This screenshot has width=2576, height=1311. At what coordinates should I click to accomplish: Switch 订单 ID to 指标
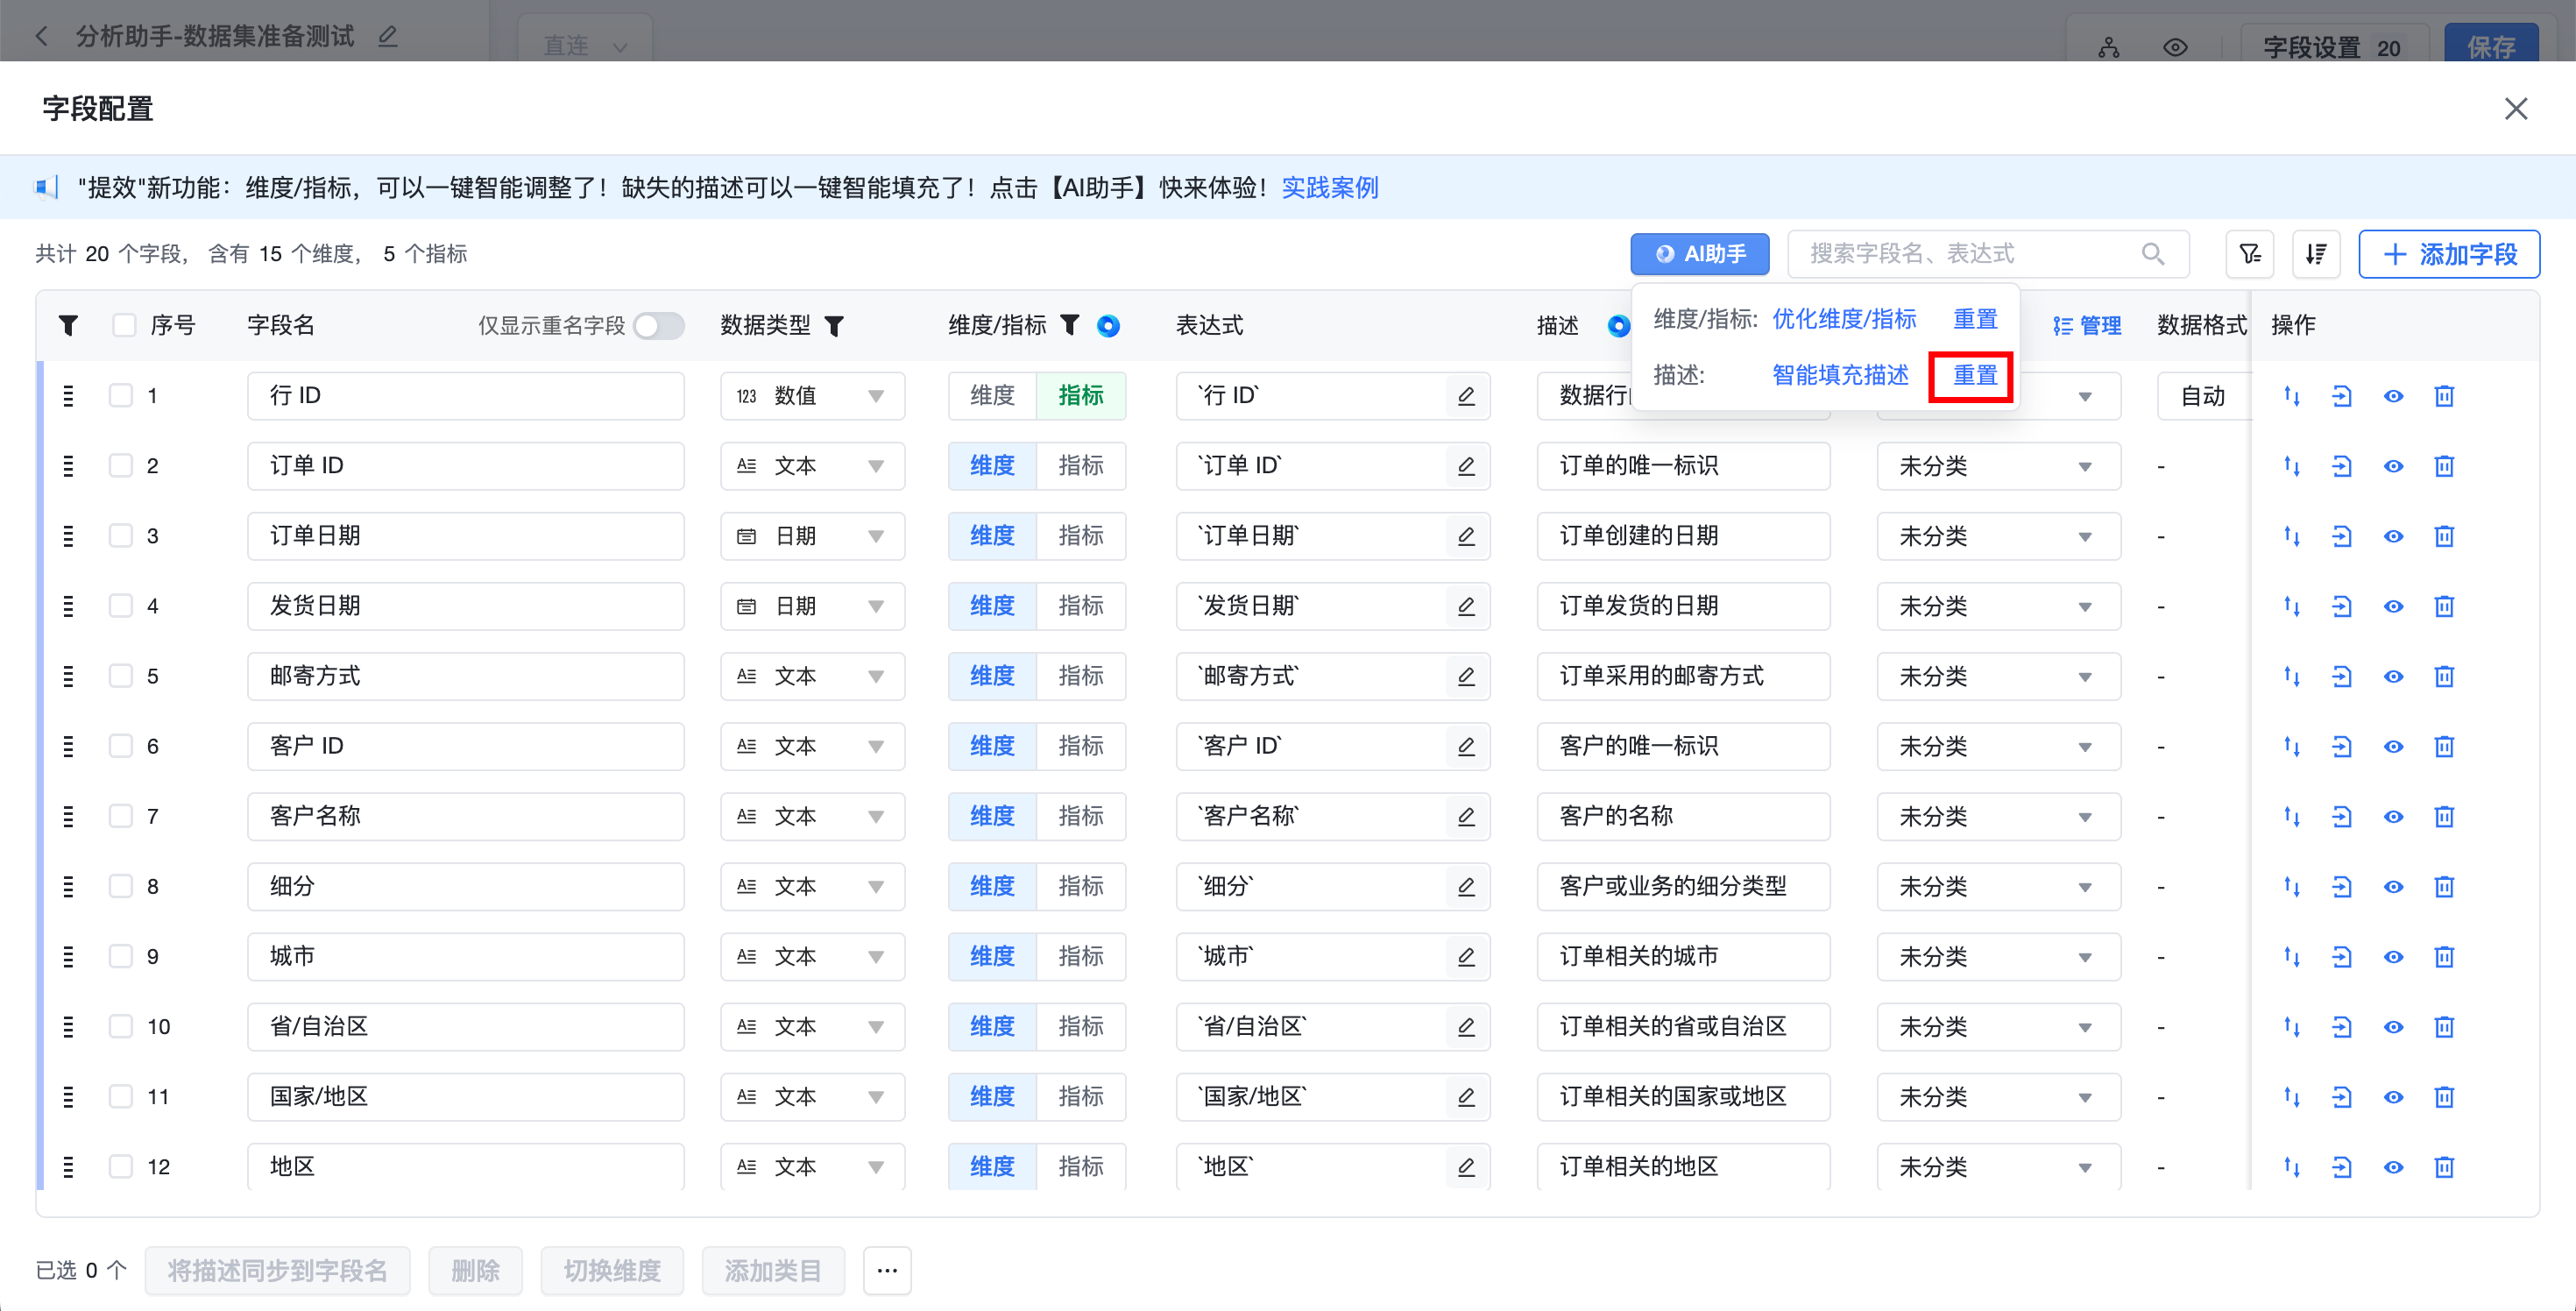click(1081, 466)
